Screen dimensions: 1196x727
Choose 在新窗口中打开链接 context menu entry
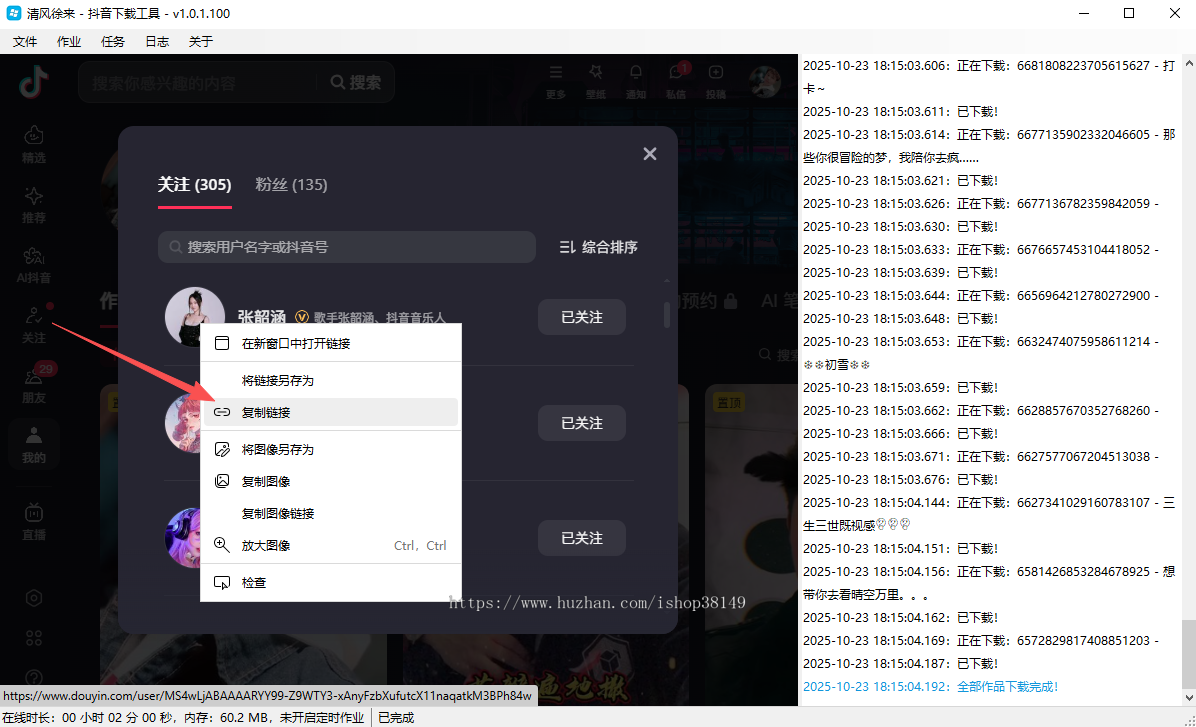pyautogui.click(x=330, y=344)
